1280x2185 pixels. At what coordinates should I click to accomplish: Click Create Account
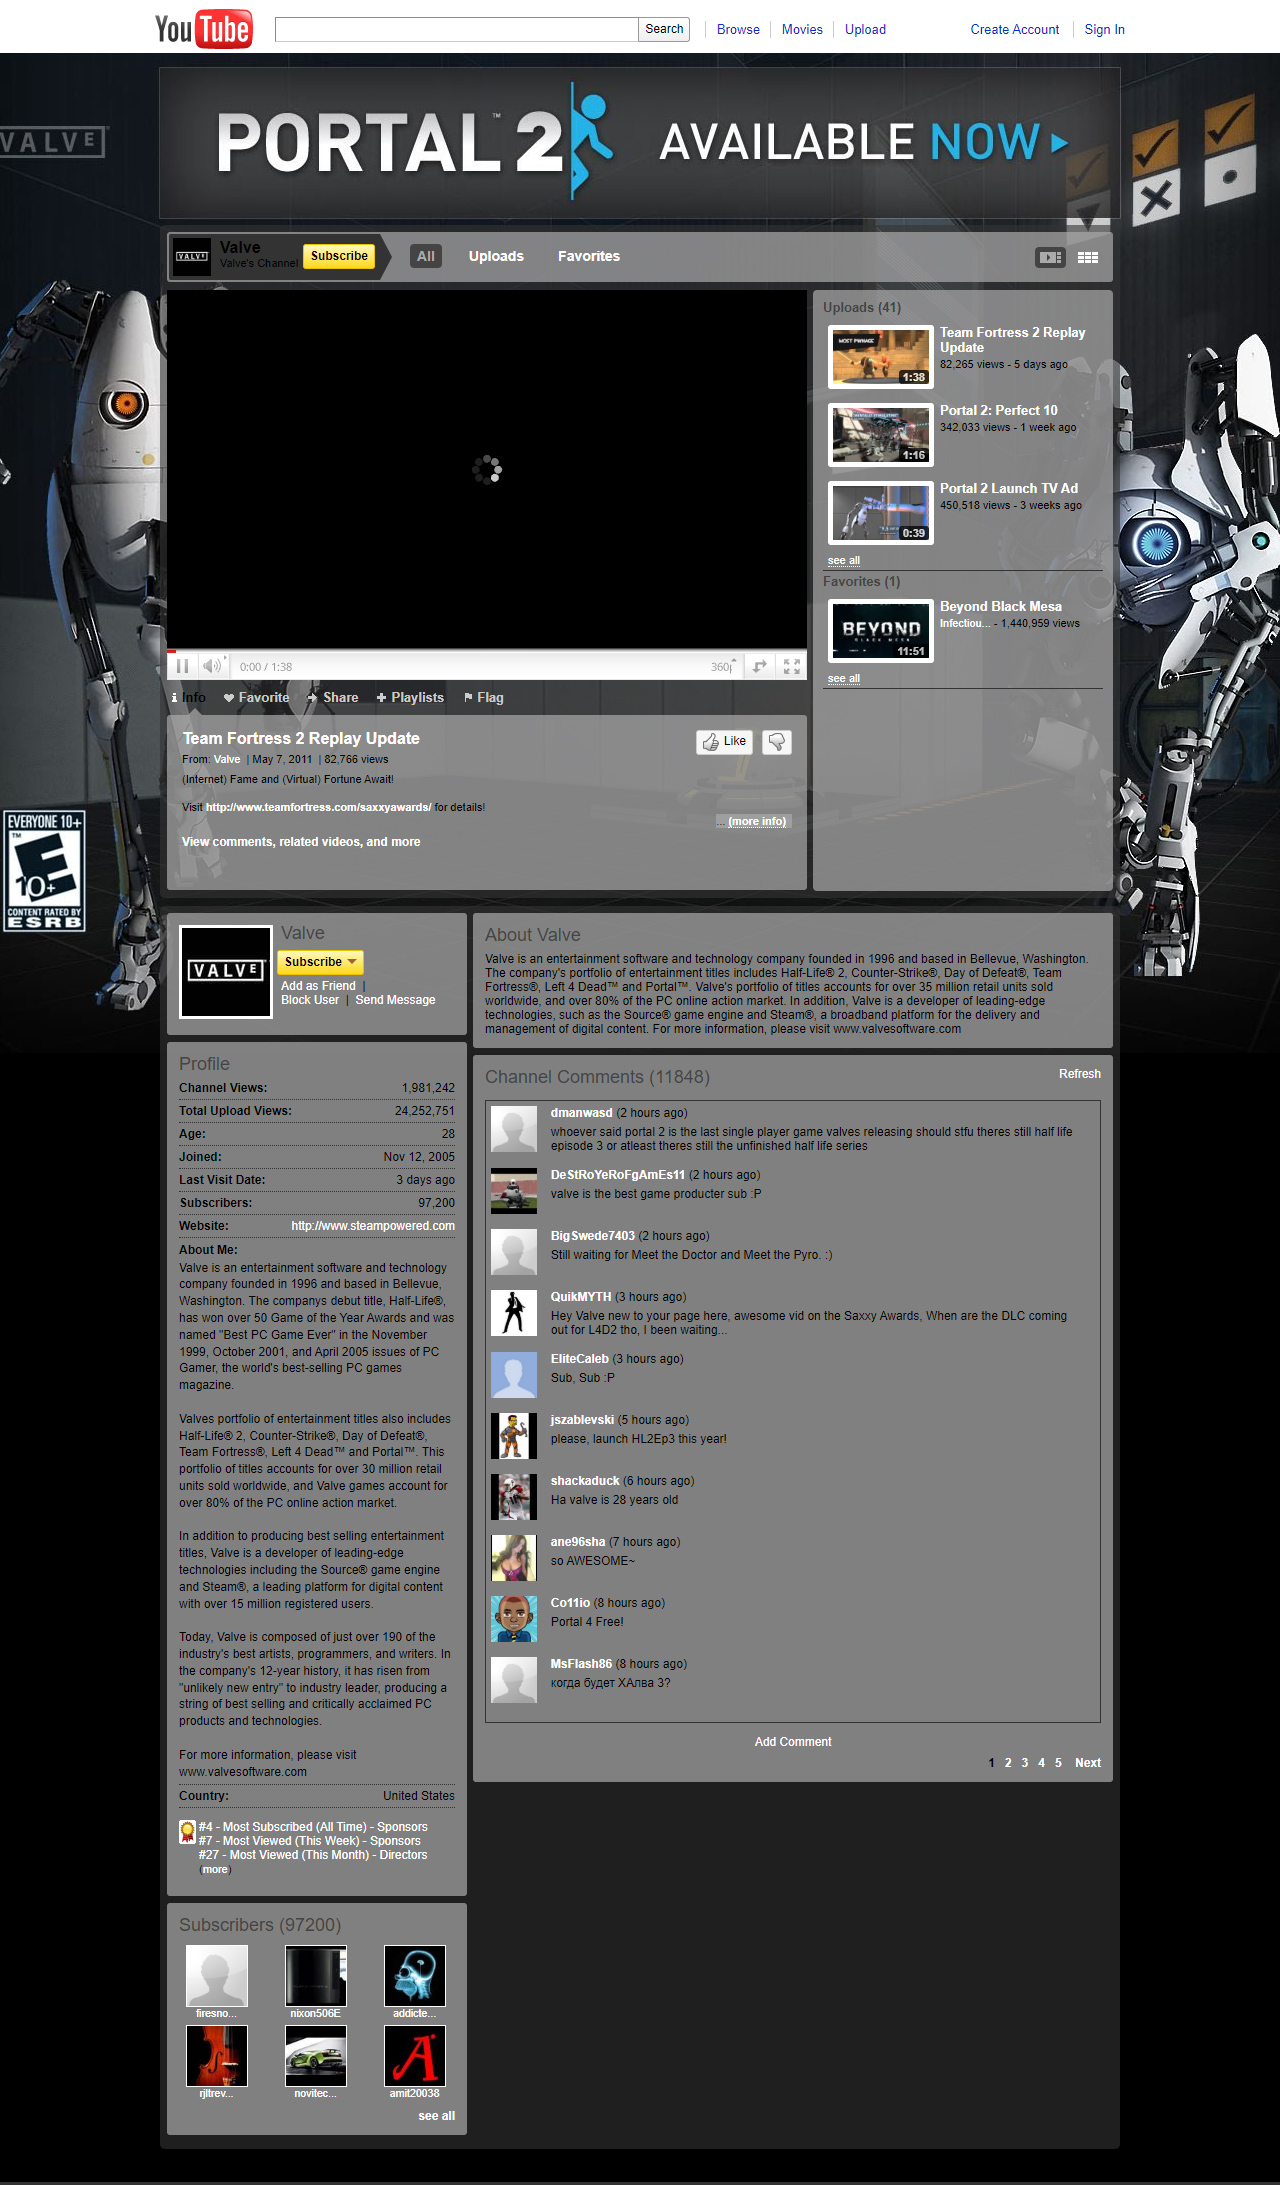click(x=1014, y=29)
